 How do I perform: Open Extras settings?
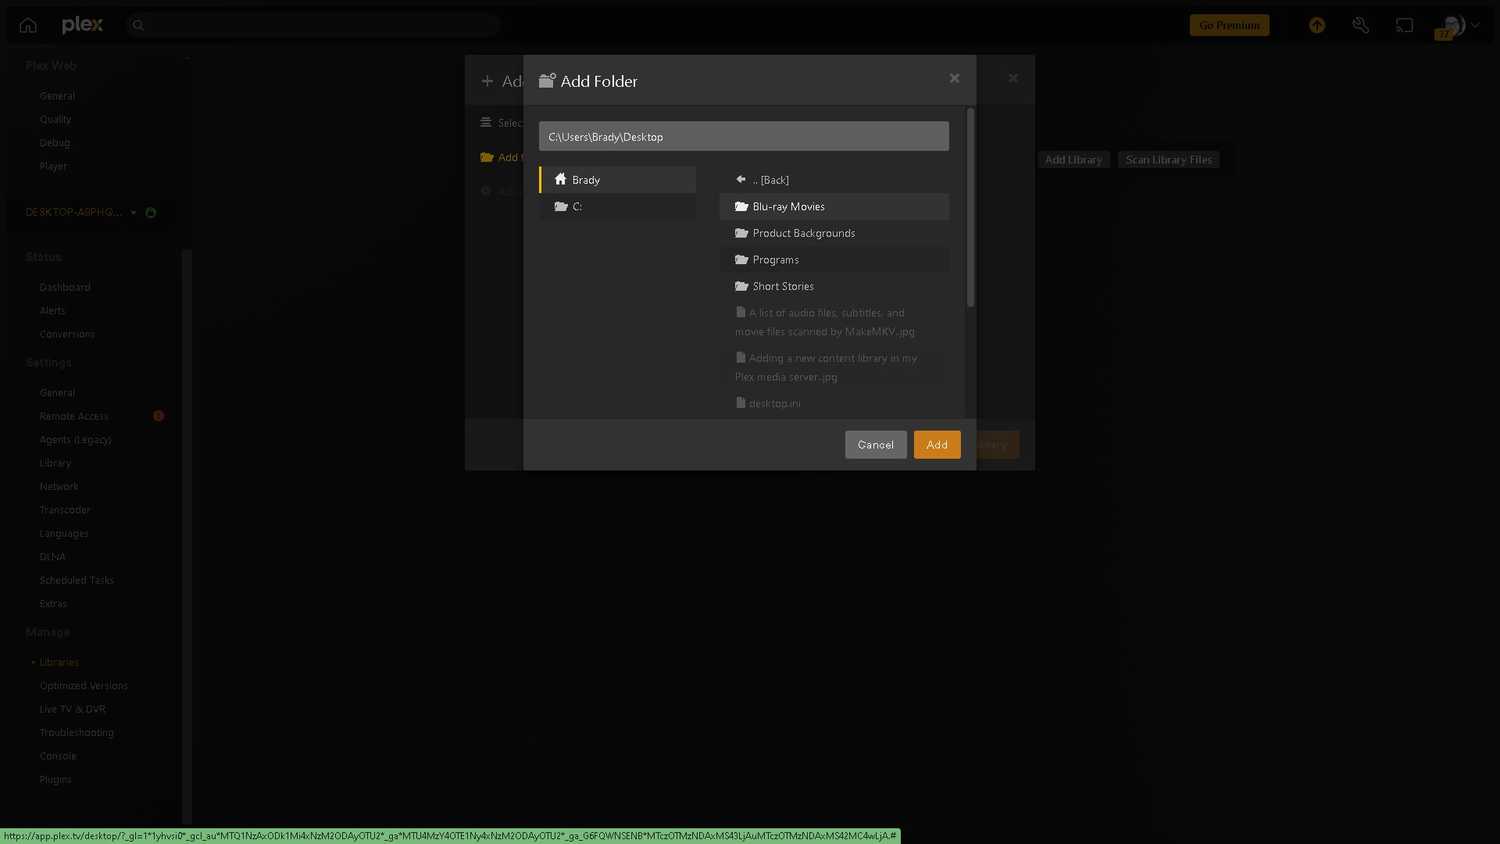(x=53, y=604)
